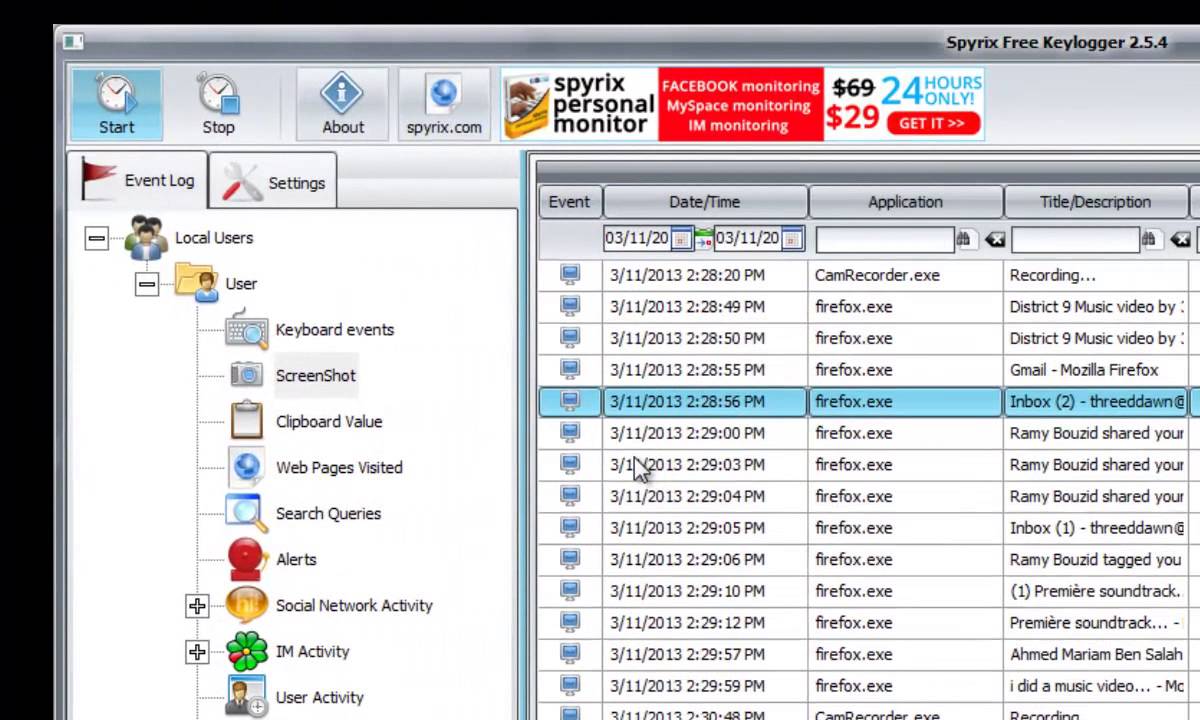
Task: Expand the IM Activity node
Action: click(x=197, y=652)
